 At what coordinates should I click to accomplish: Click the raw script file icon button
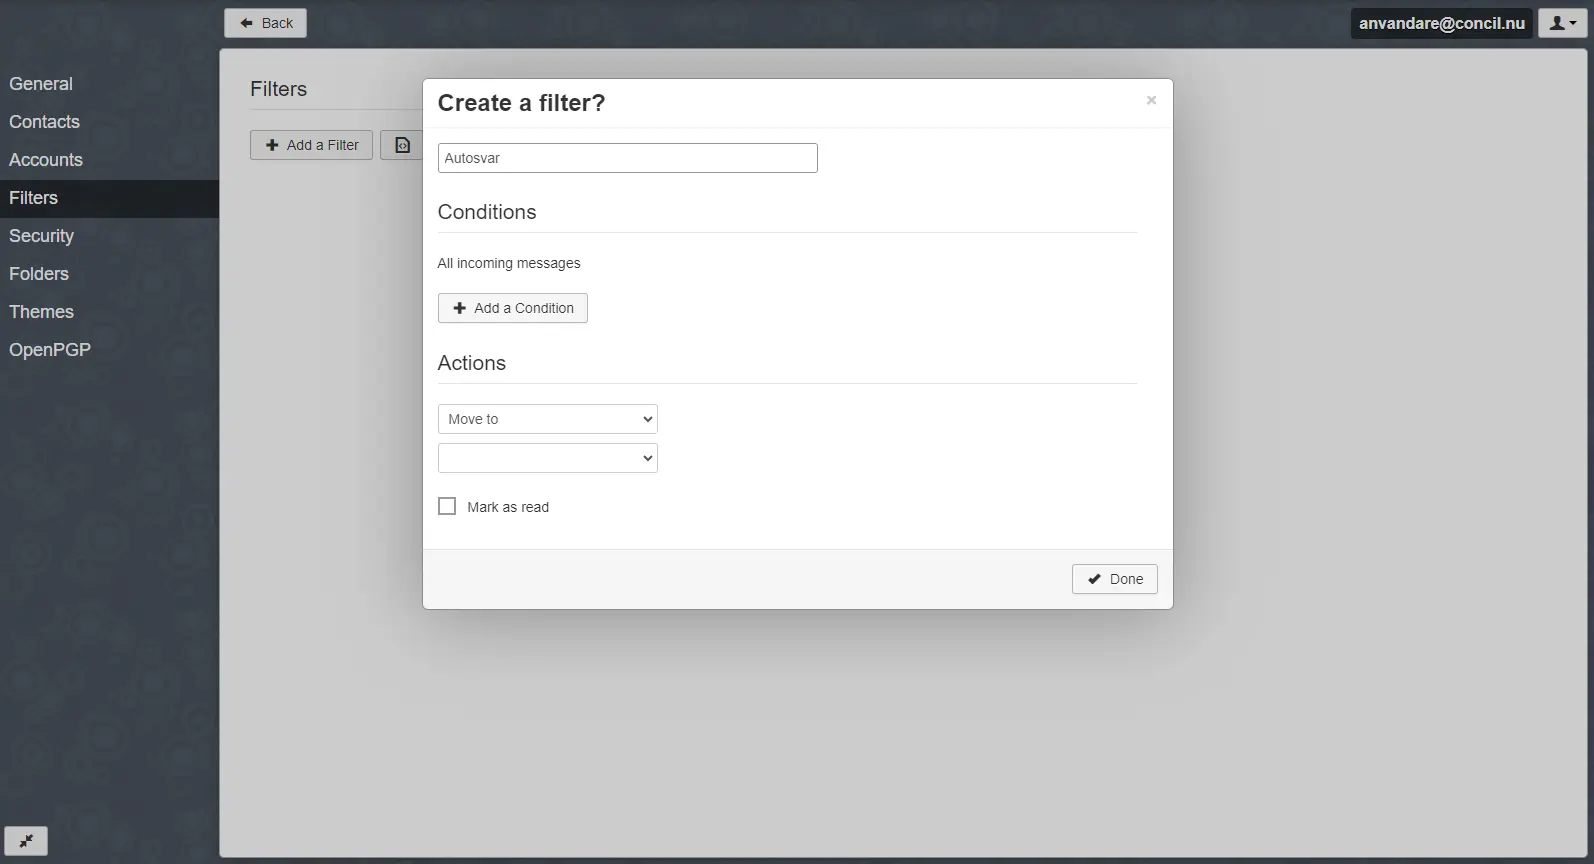tap(402, 145)
